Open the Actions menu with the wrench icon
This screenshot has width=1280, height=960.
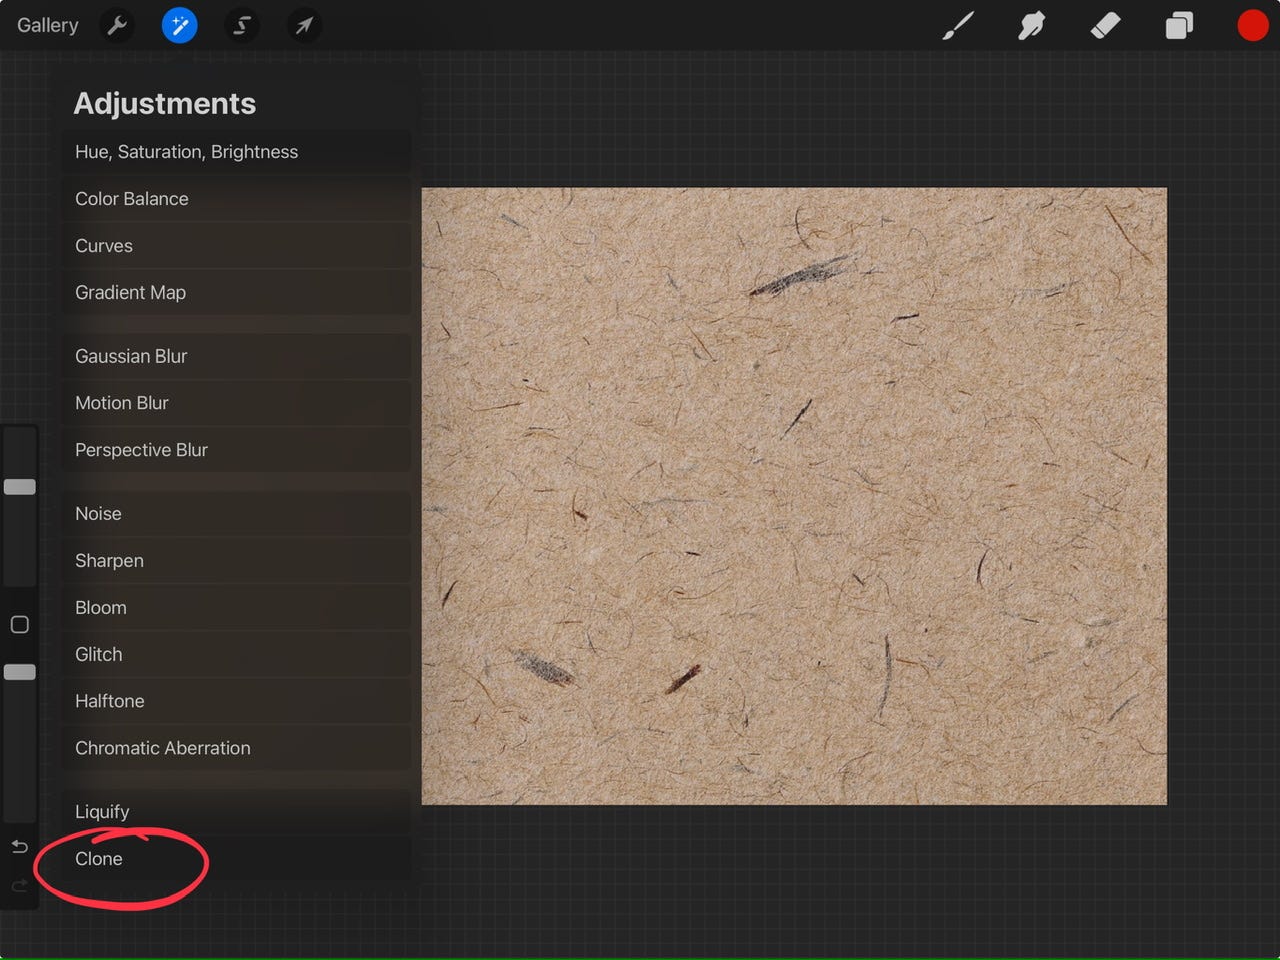[x=117, y=25]
